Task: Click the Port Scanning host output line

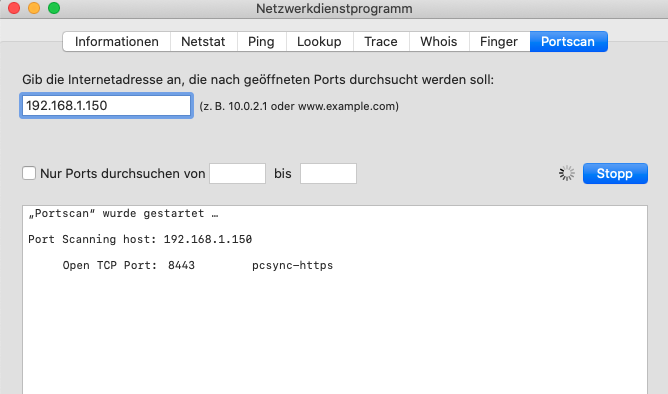Action: (x=140, y=239)
